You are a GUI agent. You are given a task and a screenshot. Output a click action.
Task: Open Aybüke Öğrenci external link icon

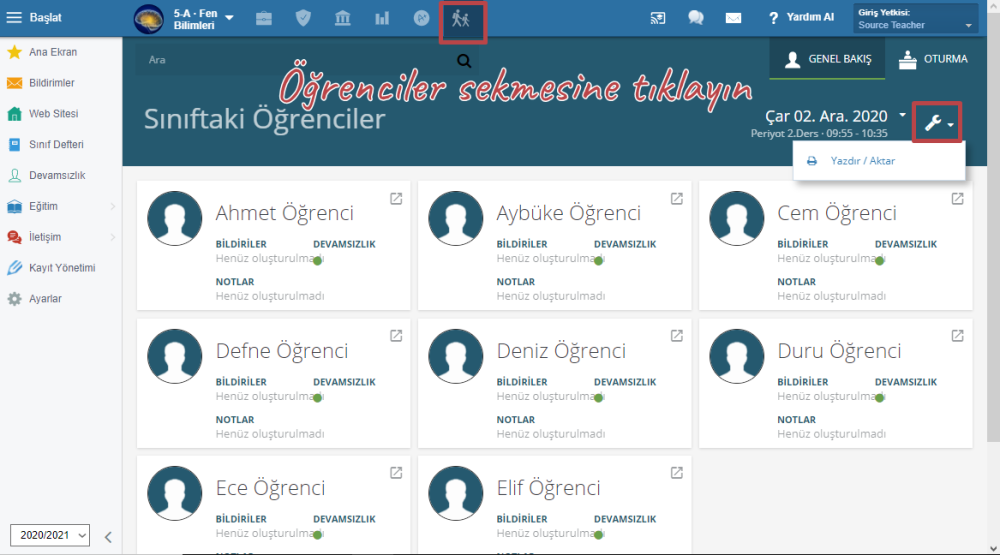point(677,199)
